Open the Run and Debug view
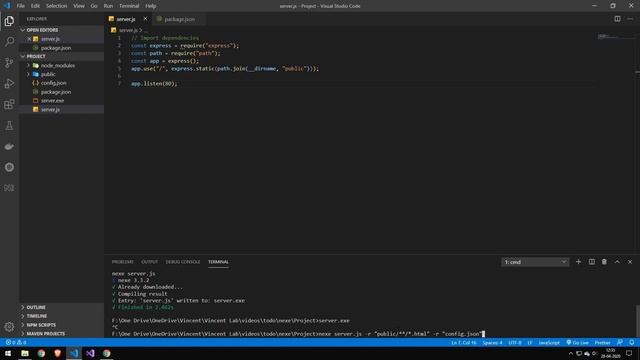The height and width of the screenshot is (360, 640). [9, 83]
